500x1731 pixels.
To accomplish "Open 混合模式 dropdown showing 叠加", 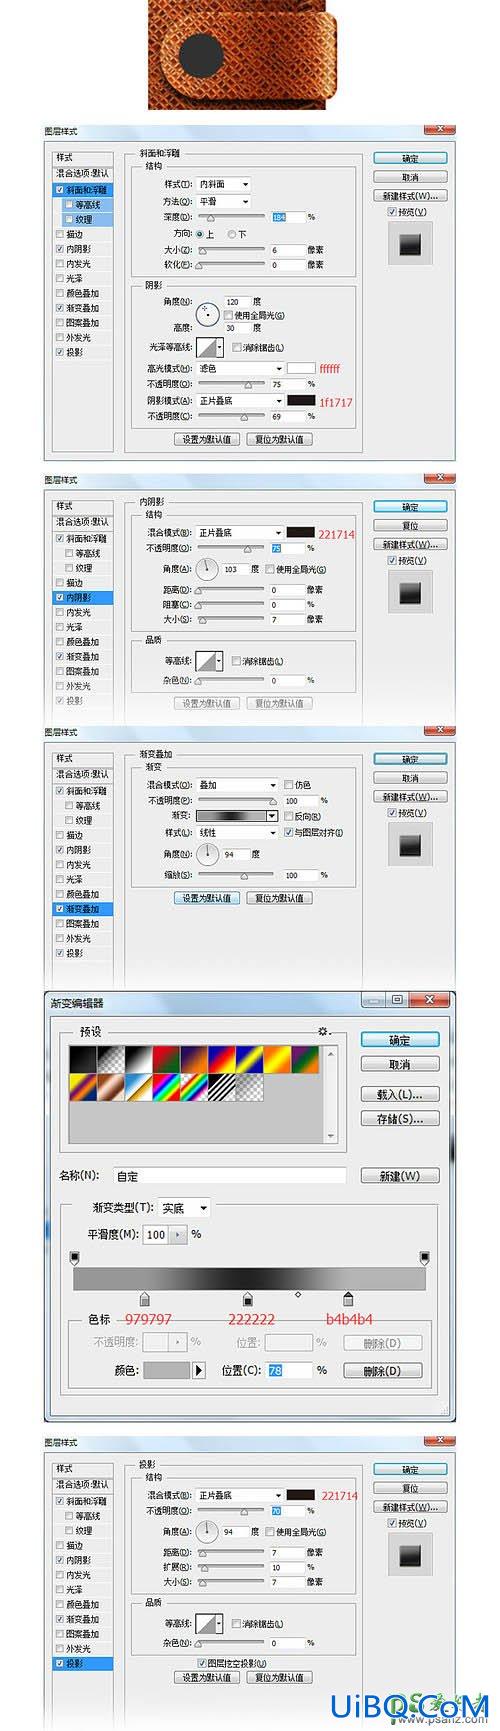I will click(x=236, y=785).
